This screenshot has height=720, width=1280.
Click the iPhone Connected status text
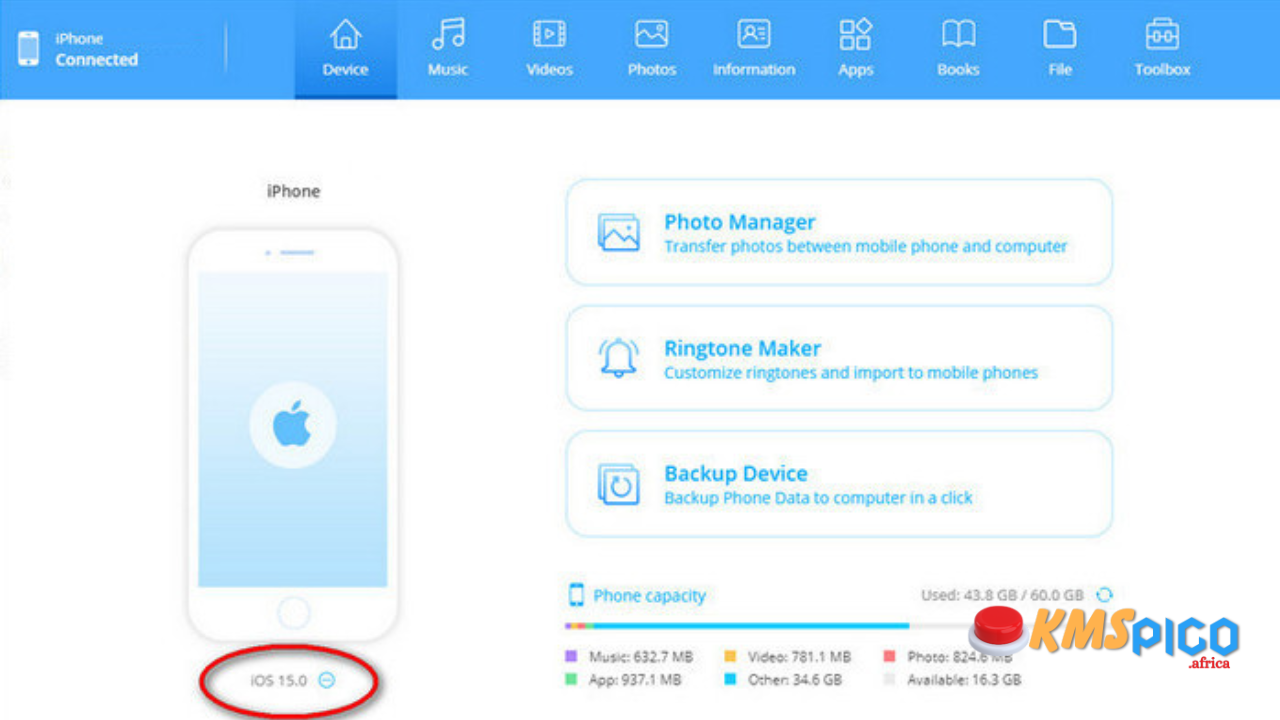96,49
